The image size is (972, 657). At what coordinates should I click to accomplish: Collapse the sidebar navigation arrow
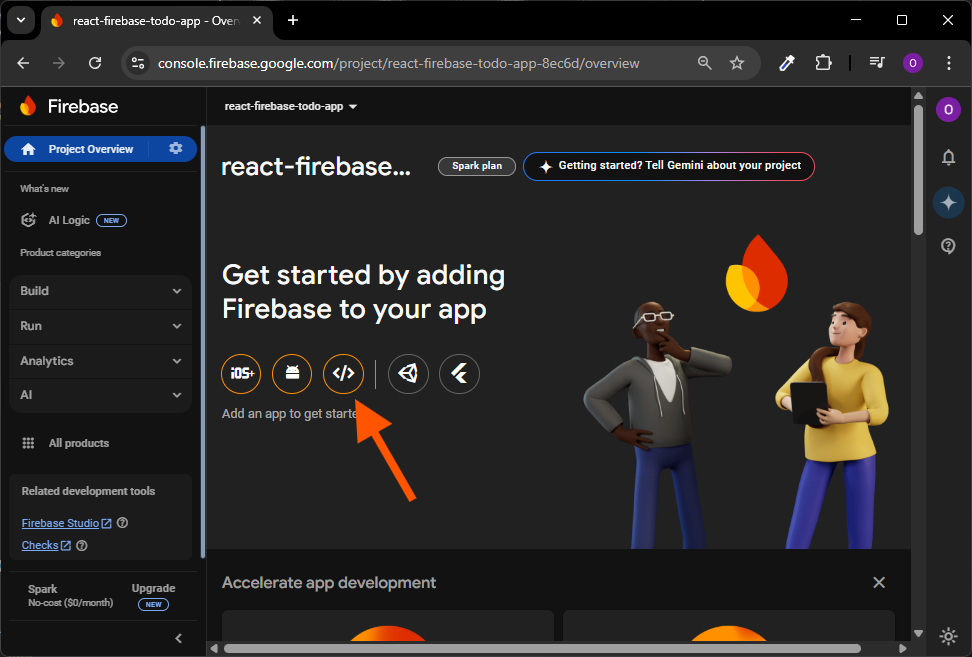[x=179, y=638]
